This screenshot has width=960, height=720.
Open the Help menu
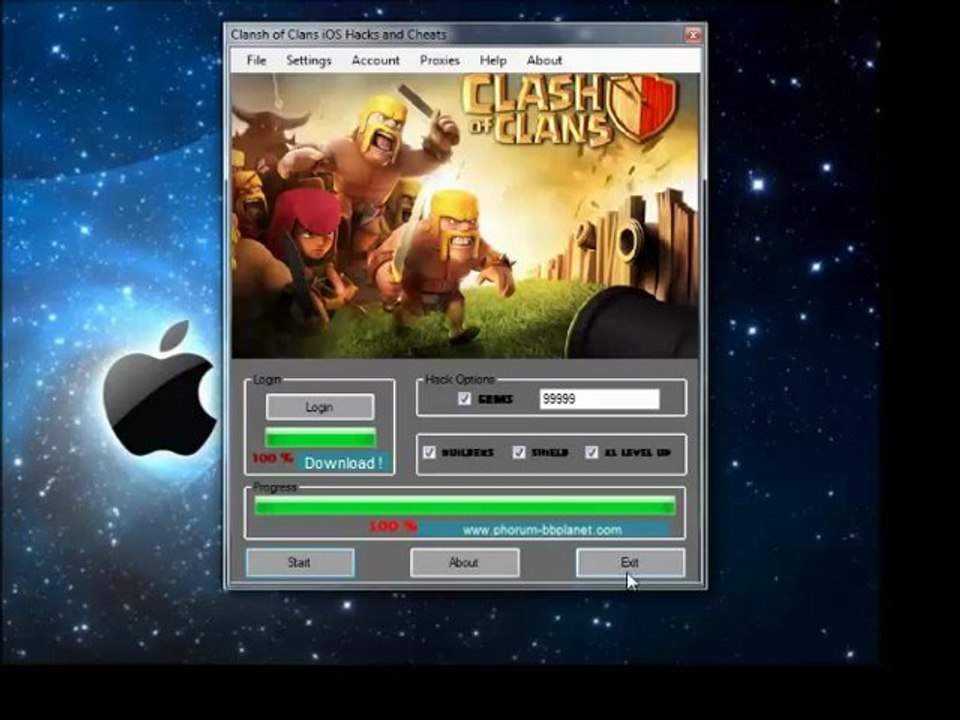(x=493, y=60)
